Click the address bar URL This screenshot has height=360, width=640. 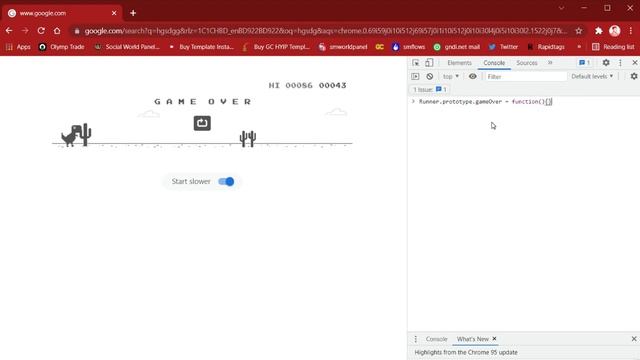tap(326, 31)
